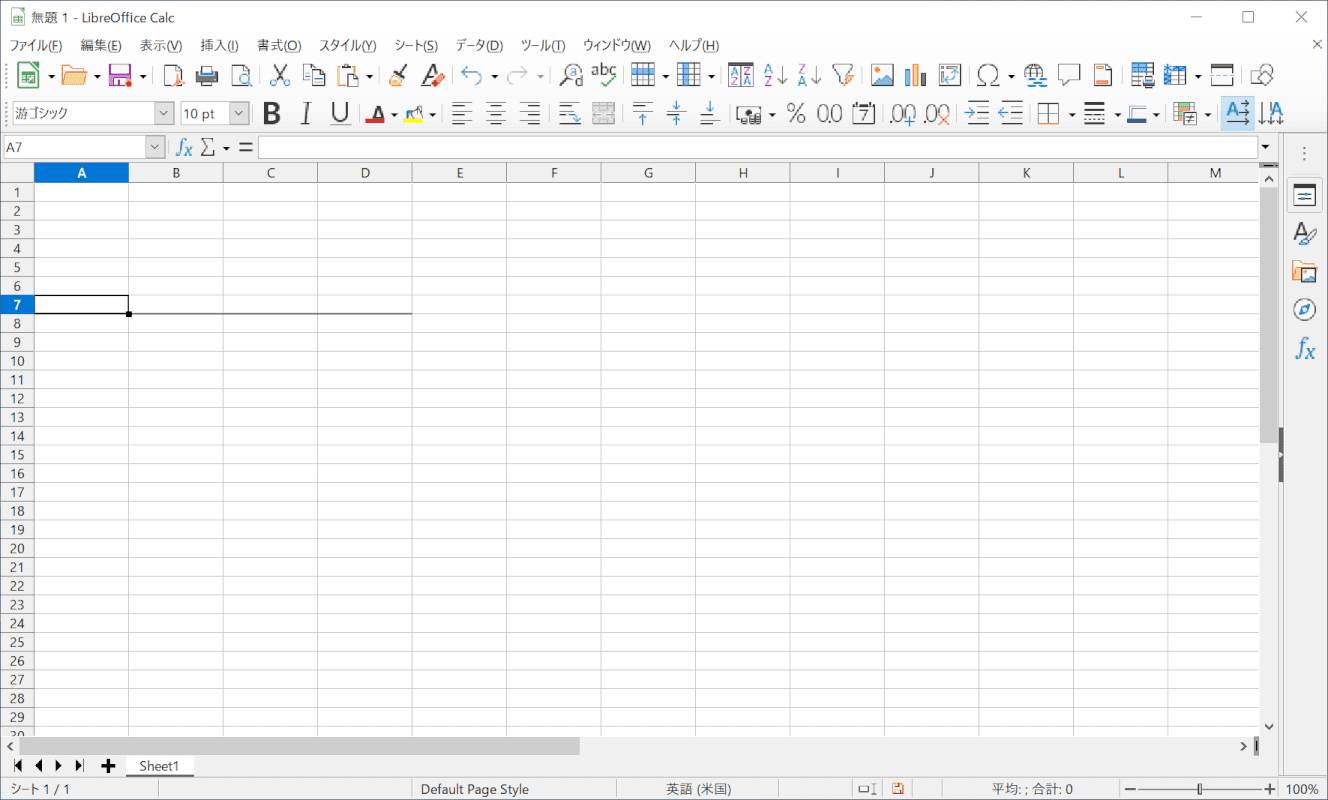This screenshot has height=800, width=1328.
Task: Click the font color A swatch
Action: (x=375, y=114)
